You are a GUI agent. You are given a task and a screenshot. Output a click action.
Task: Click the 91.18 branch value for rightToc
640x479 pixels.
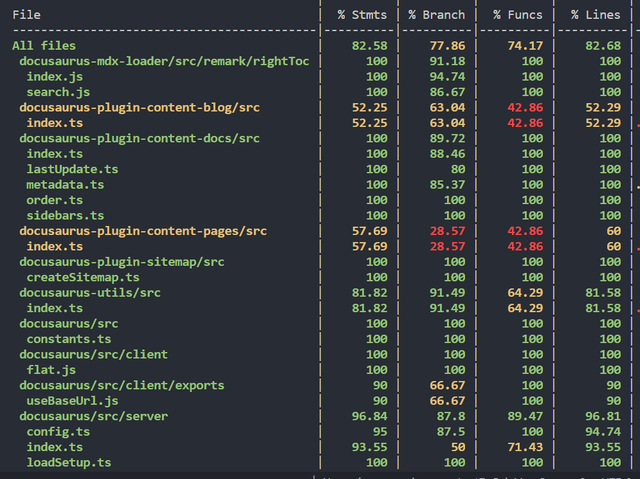point(447,61)
